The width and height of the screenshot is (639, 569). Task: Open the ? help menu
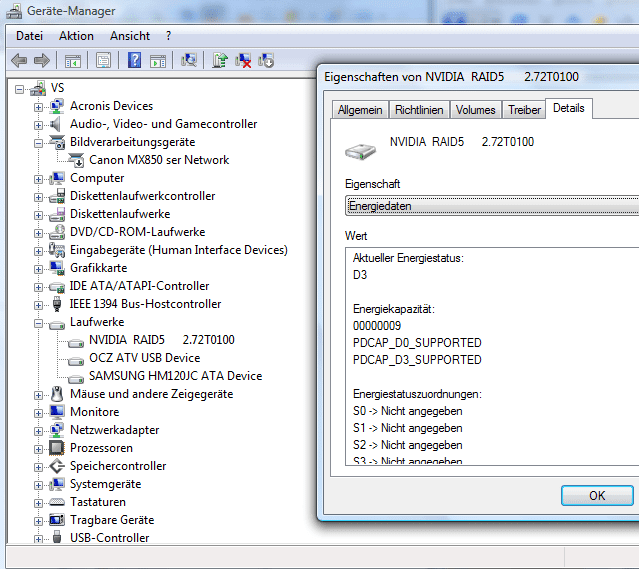[x=168, y=36]
